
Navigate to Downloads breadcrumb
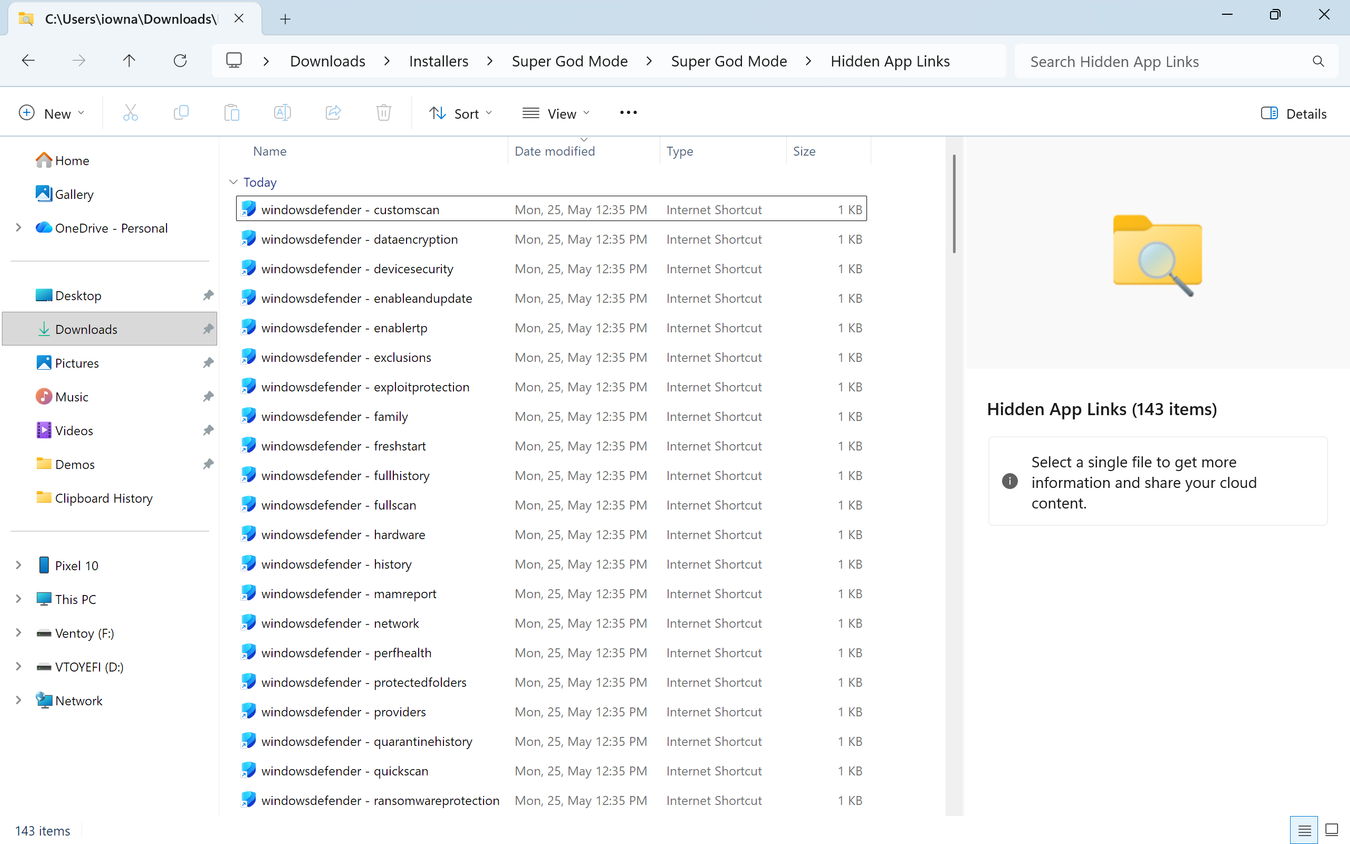[x=328, y=61]
